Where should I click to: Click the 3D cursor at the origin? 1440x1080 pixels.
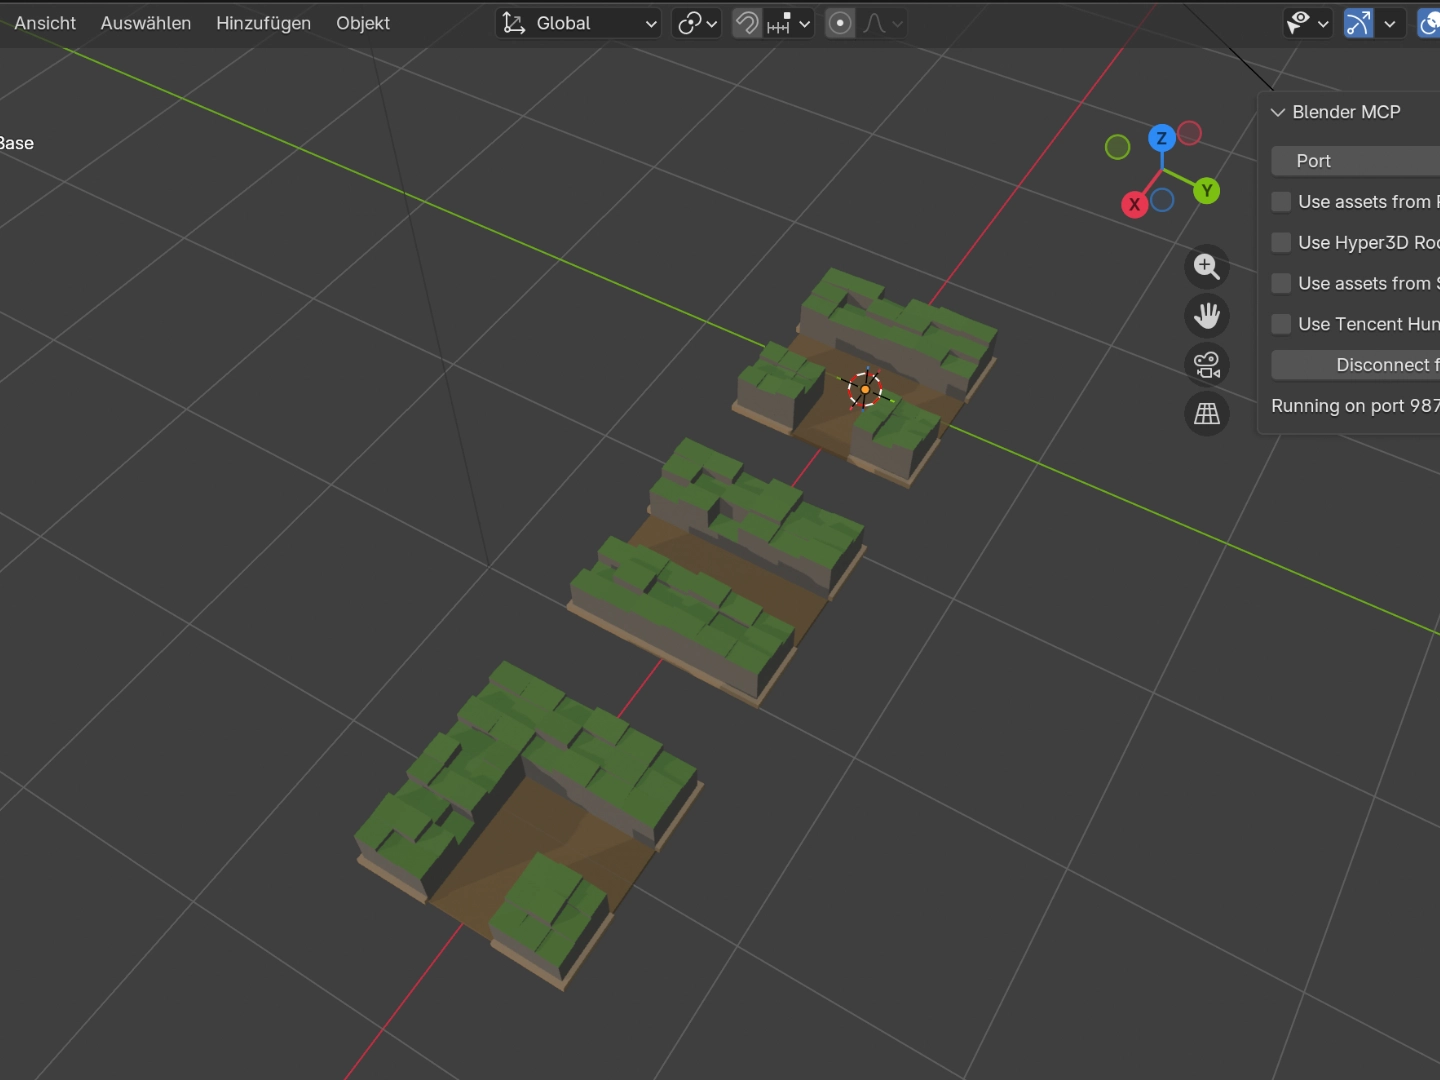865,389
